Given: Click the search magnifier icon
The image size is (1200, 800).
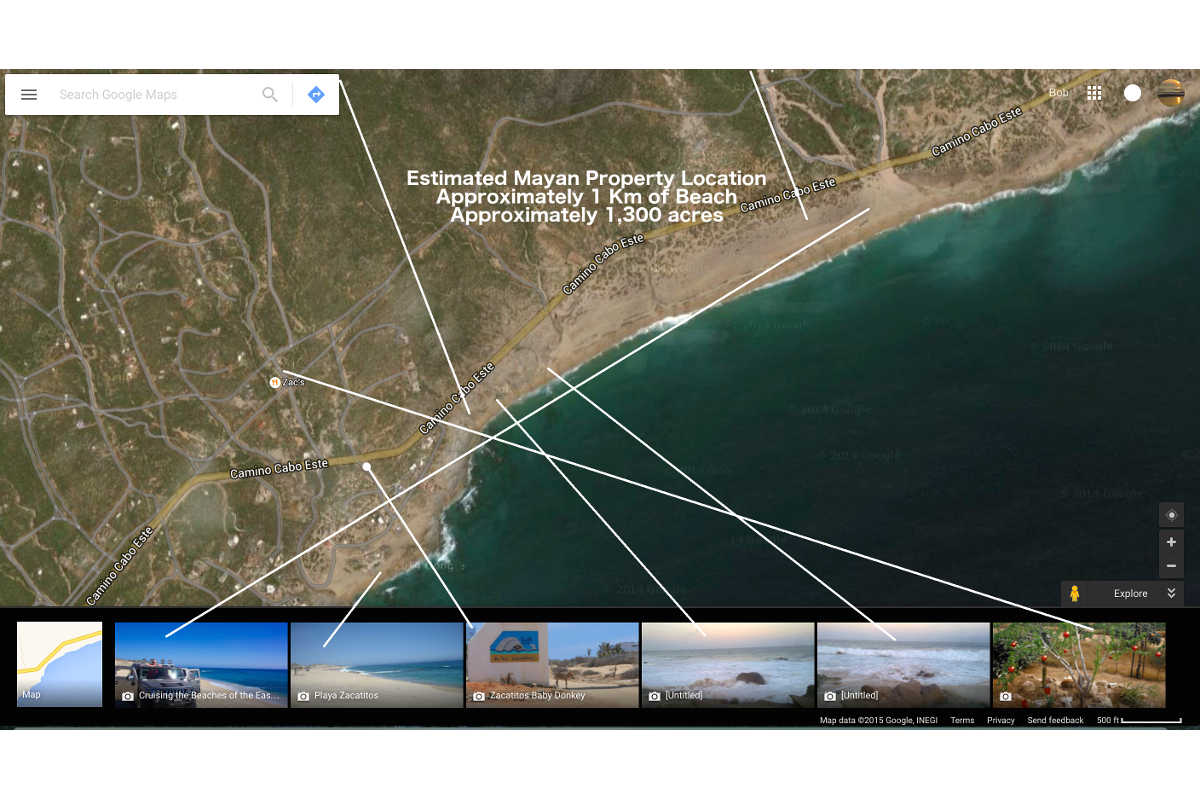Looking at the screenshot, I should [270, 95].
